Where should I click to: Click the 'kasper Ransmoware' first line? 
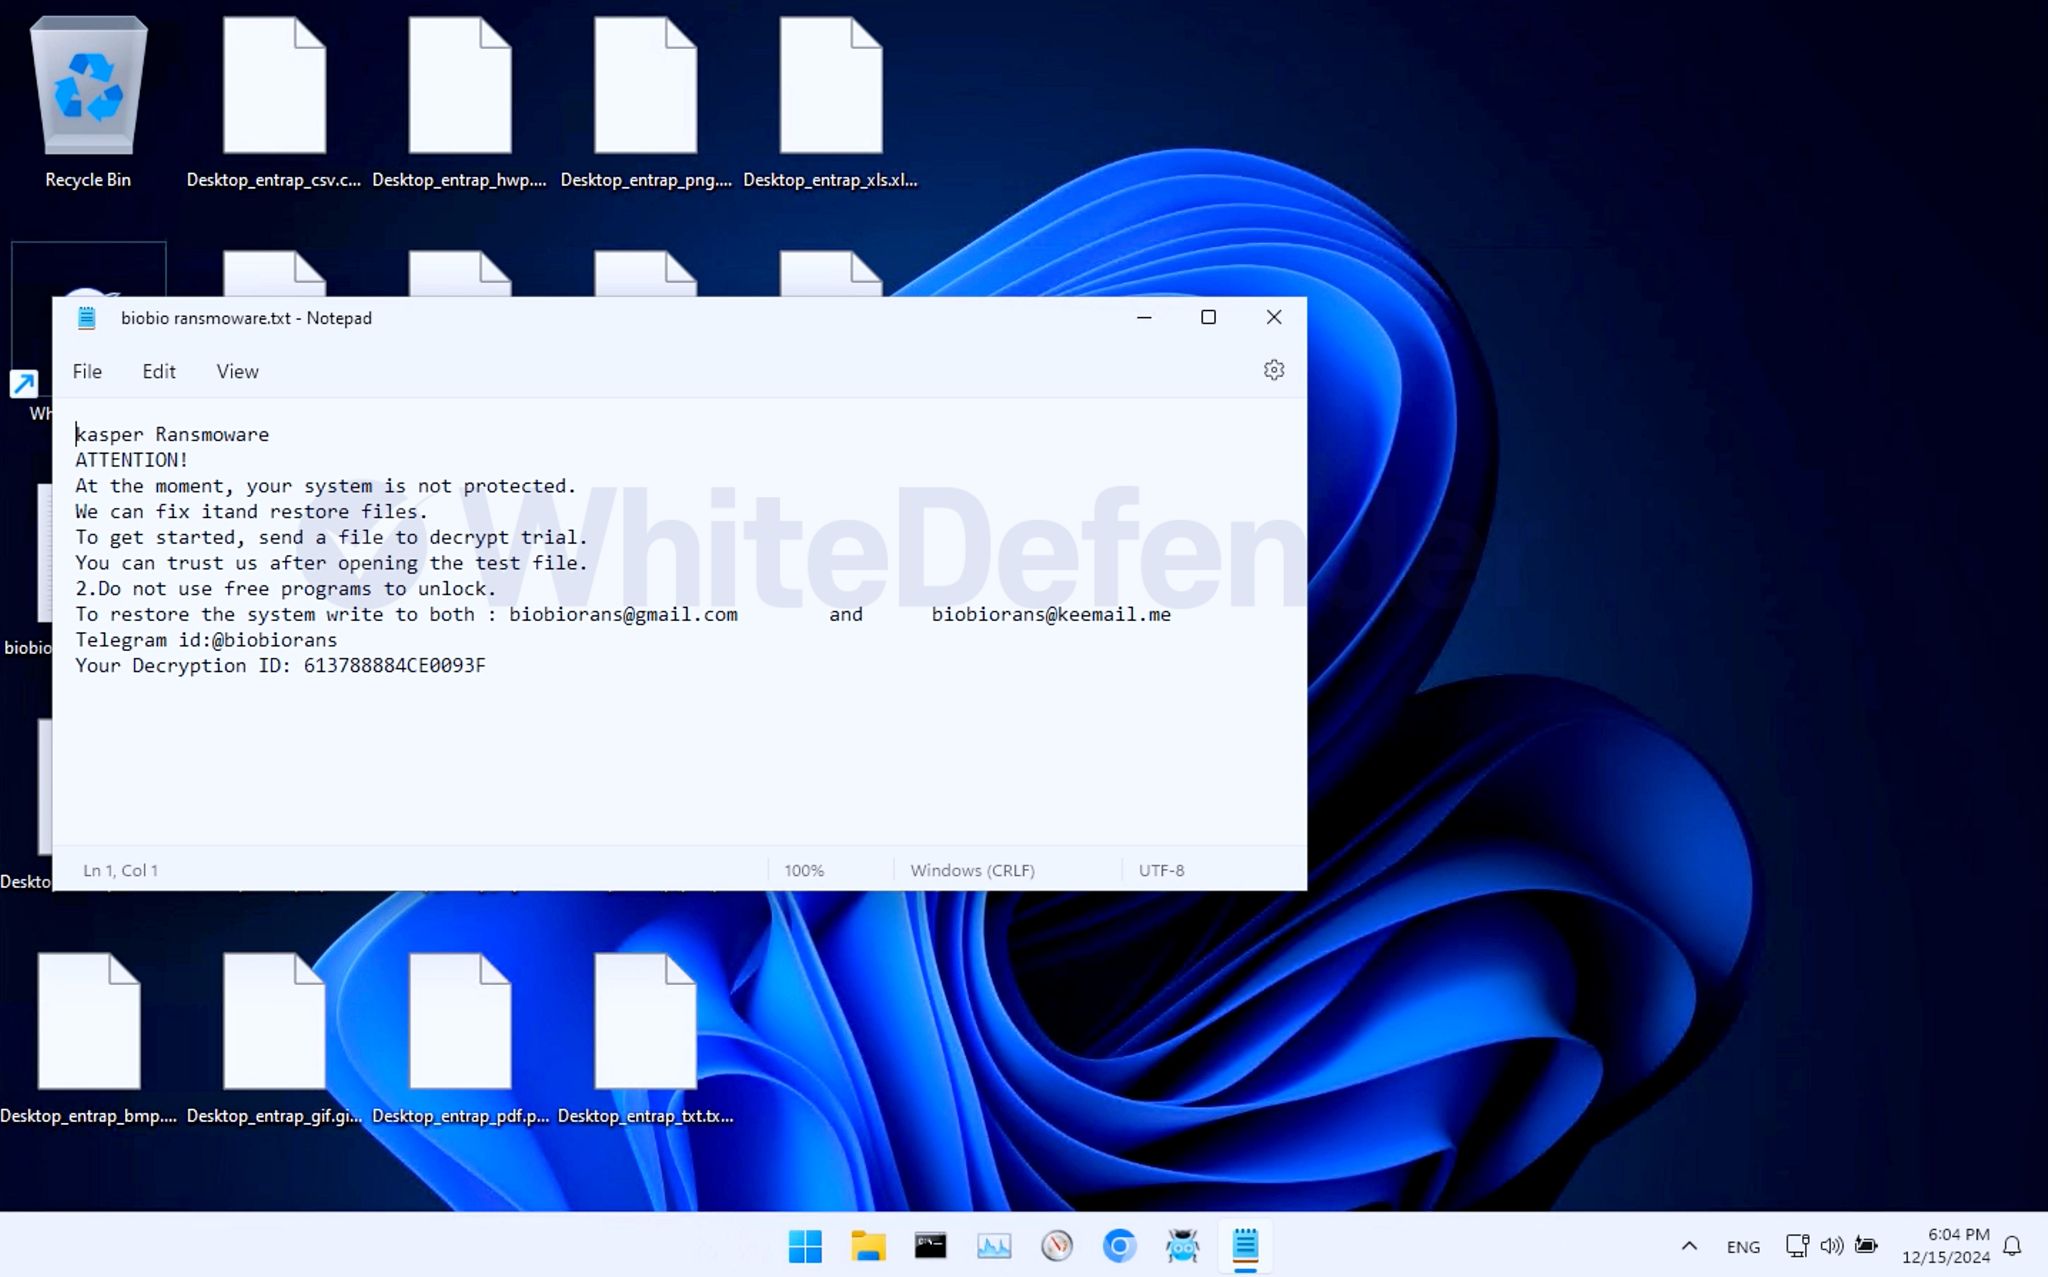tap(172, 435)
